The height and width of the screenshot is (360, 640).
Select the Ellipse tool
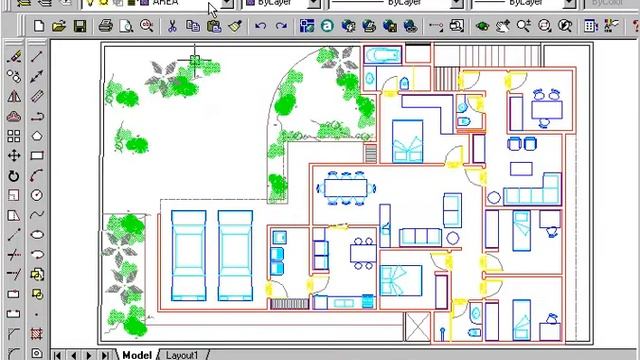click(x=37, y=235)
